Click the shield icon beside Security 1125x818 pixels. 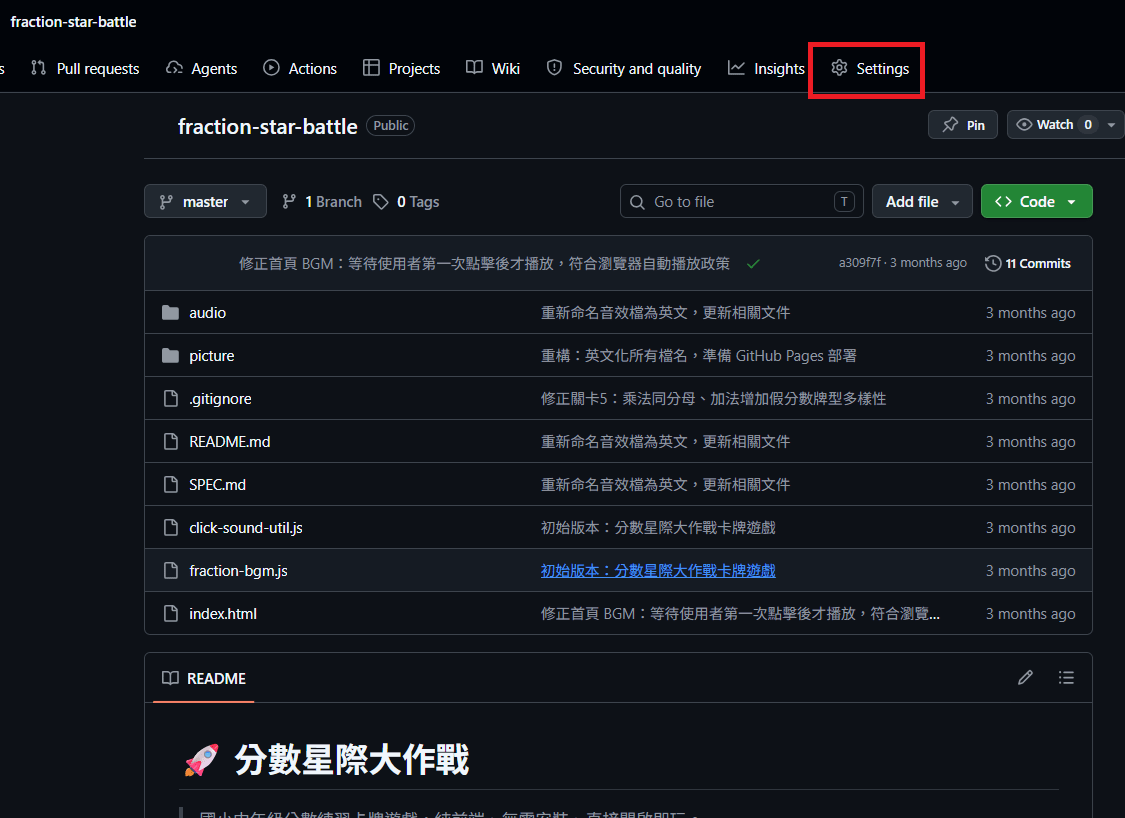coord(554,67)
